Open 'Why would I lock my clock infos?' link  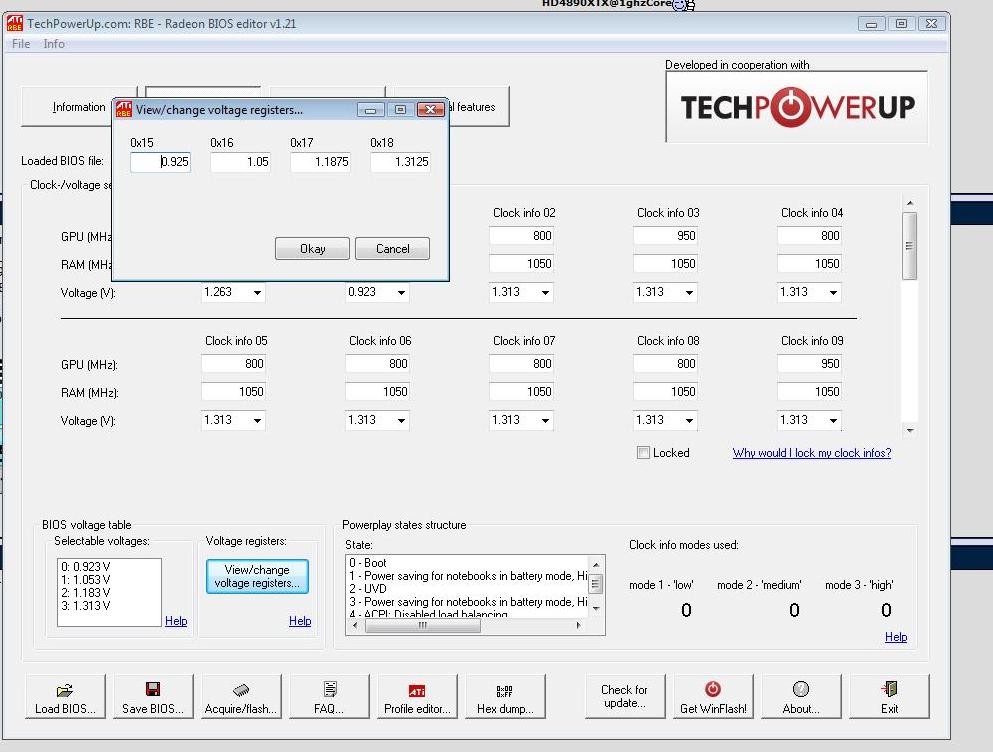(x=812, y=452)
